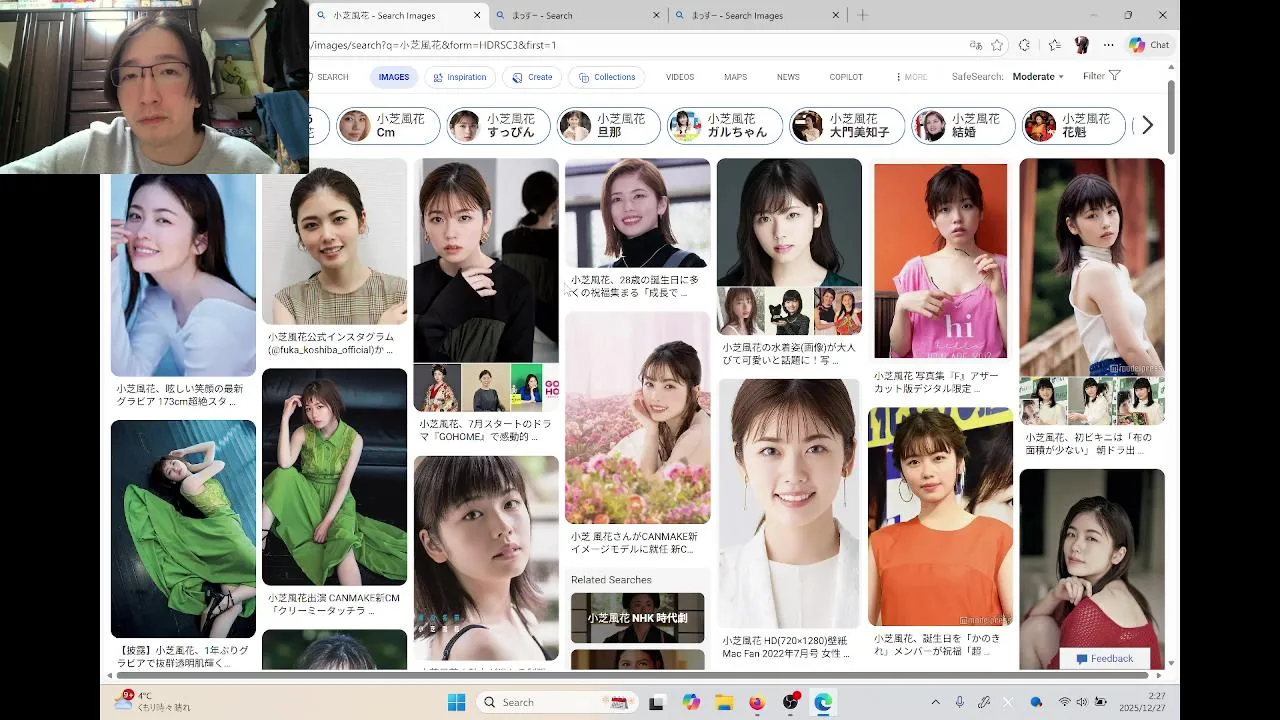Select the 小芝風花 すっぴん suggestion chip
Viewport: 1280px width, 720px height.
(498, 126)
